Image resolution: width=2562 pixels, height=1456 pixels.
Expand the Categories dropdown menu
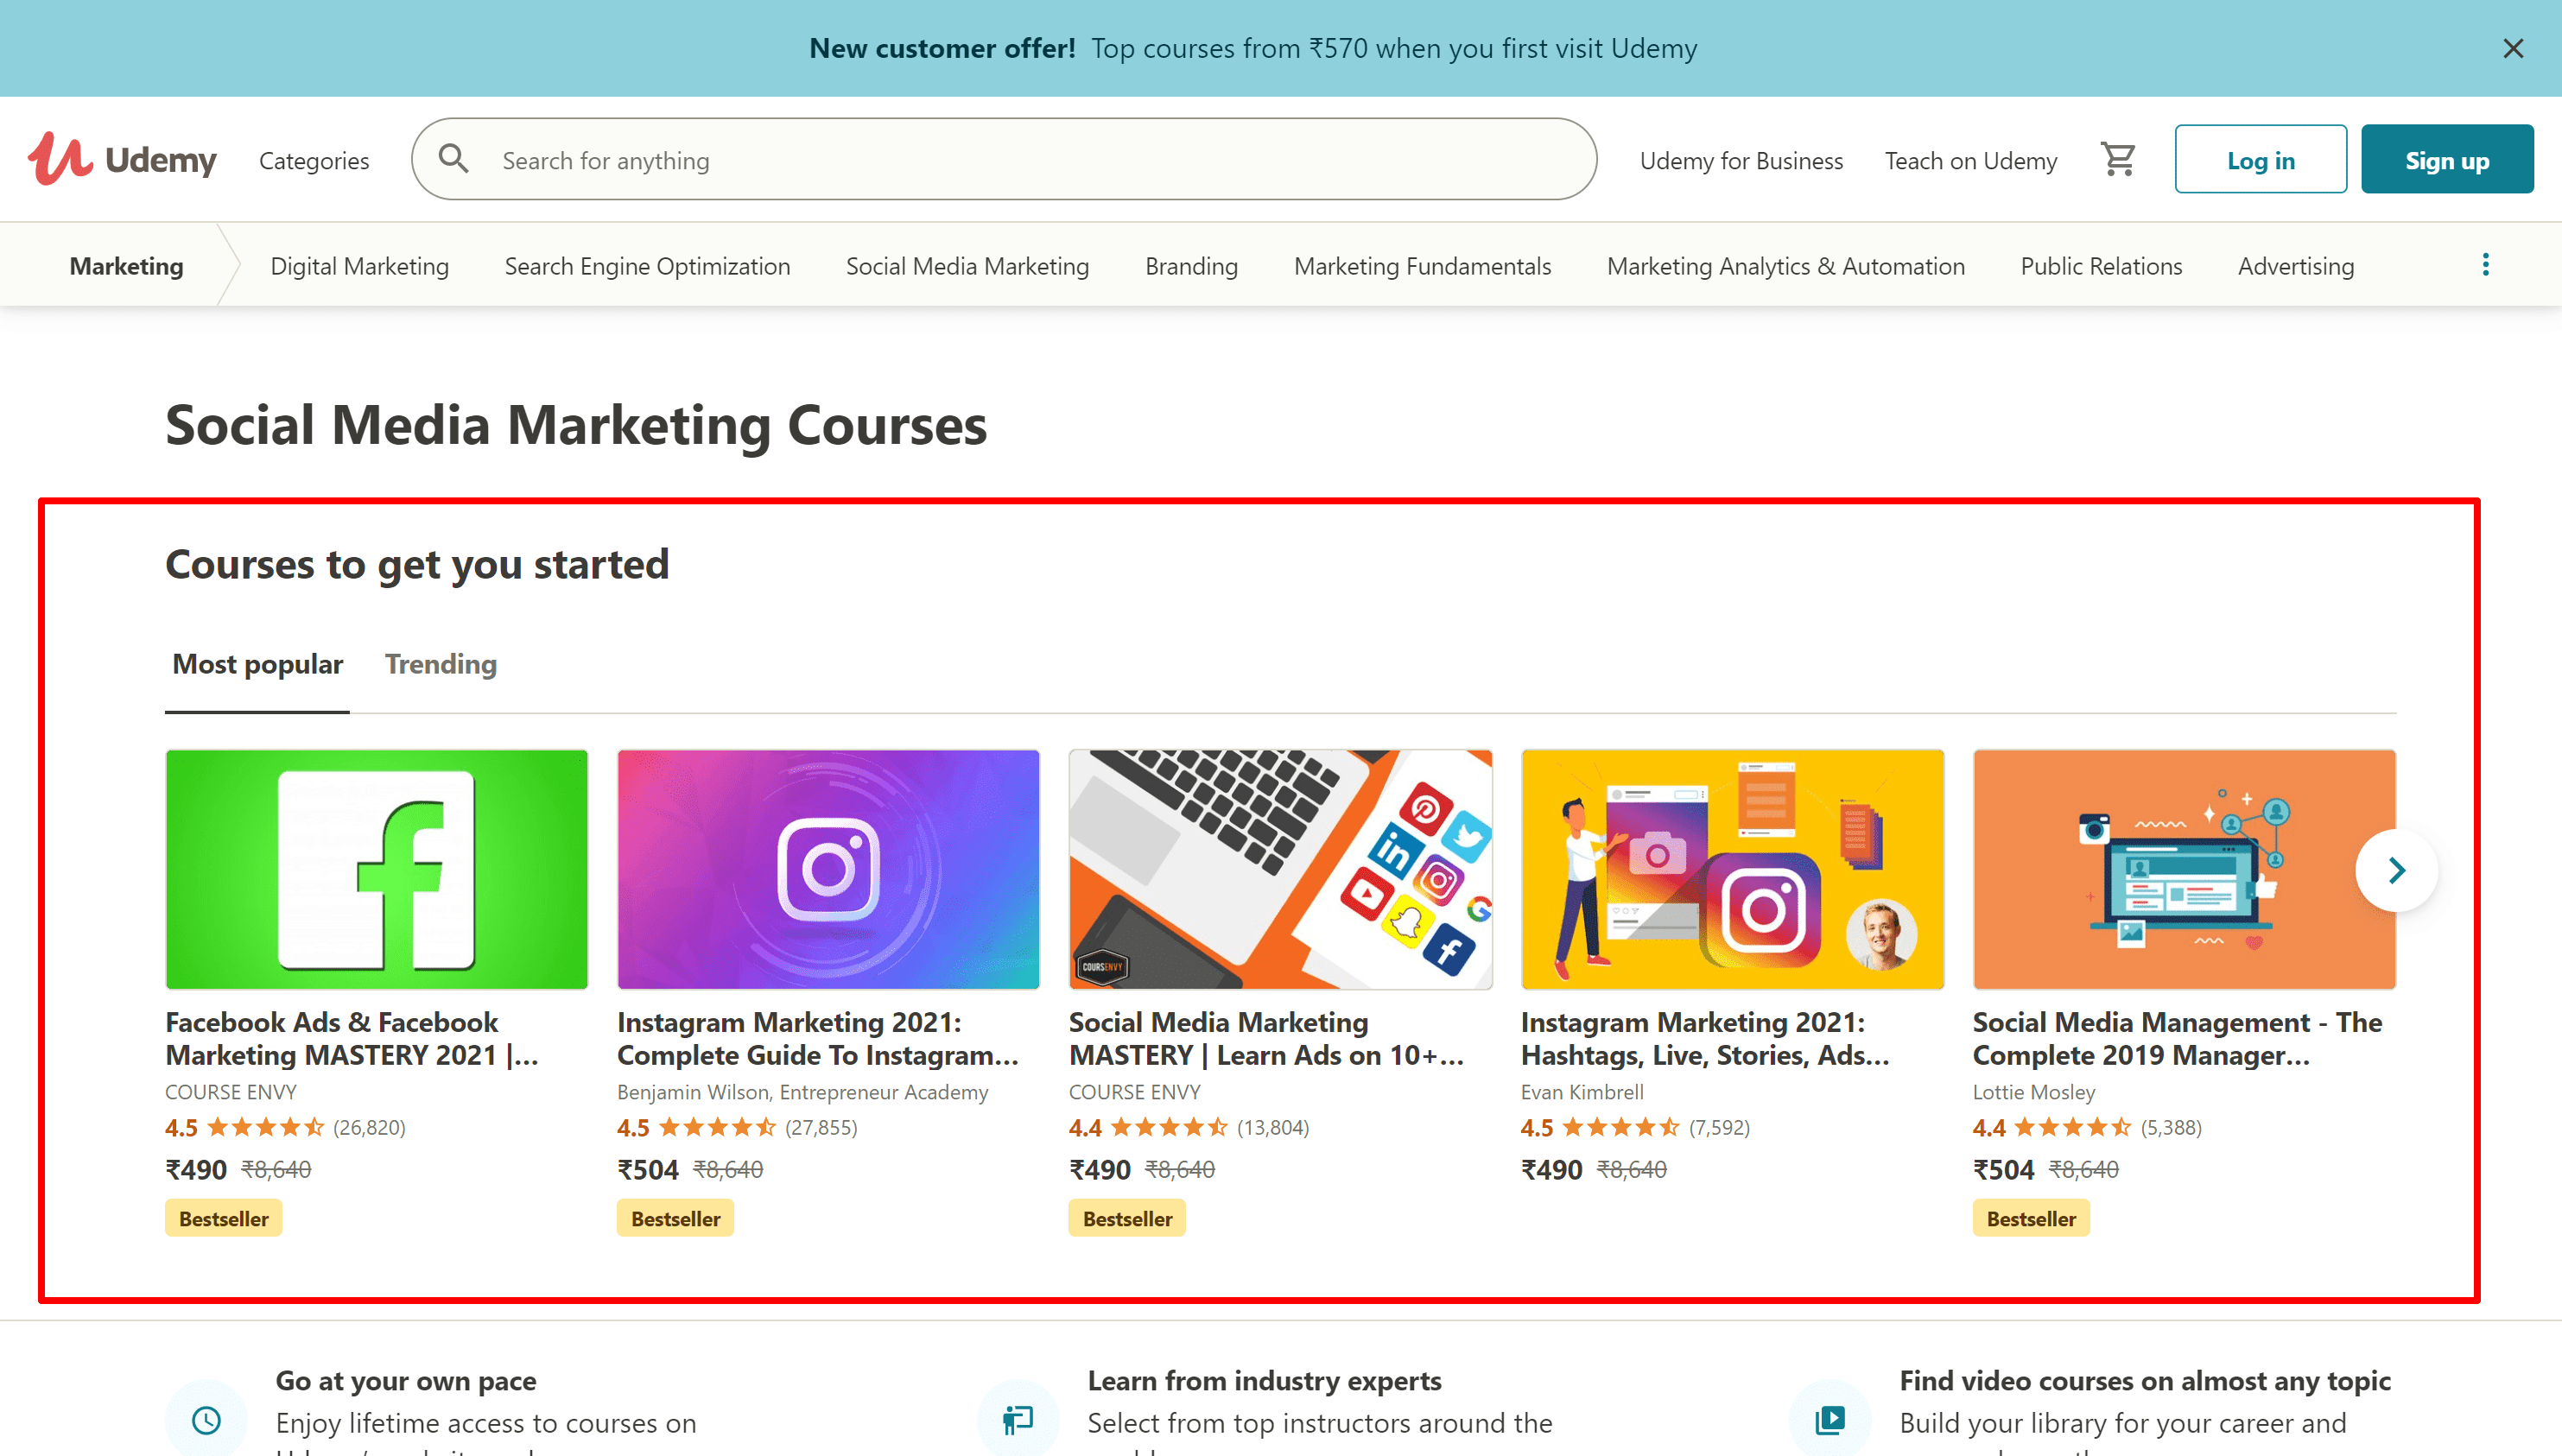pyautogui.click(x=315, y=158)
